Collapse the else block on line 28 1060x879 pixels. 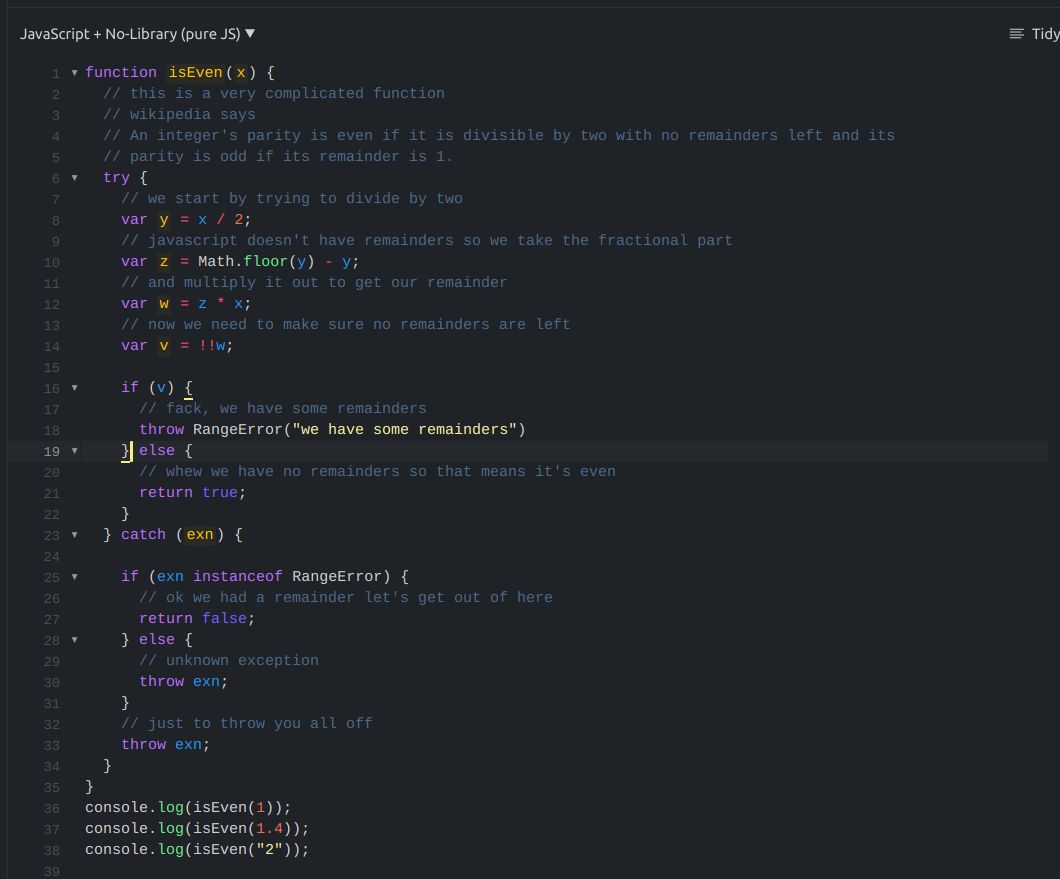coord(73,639)
